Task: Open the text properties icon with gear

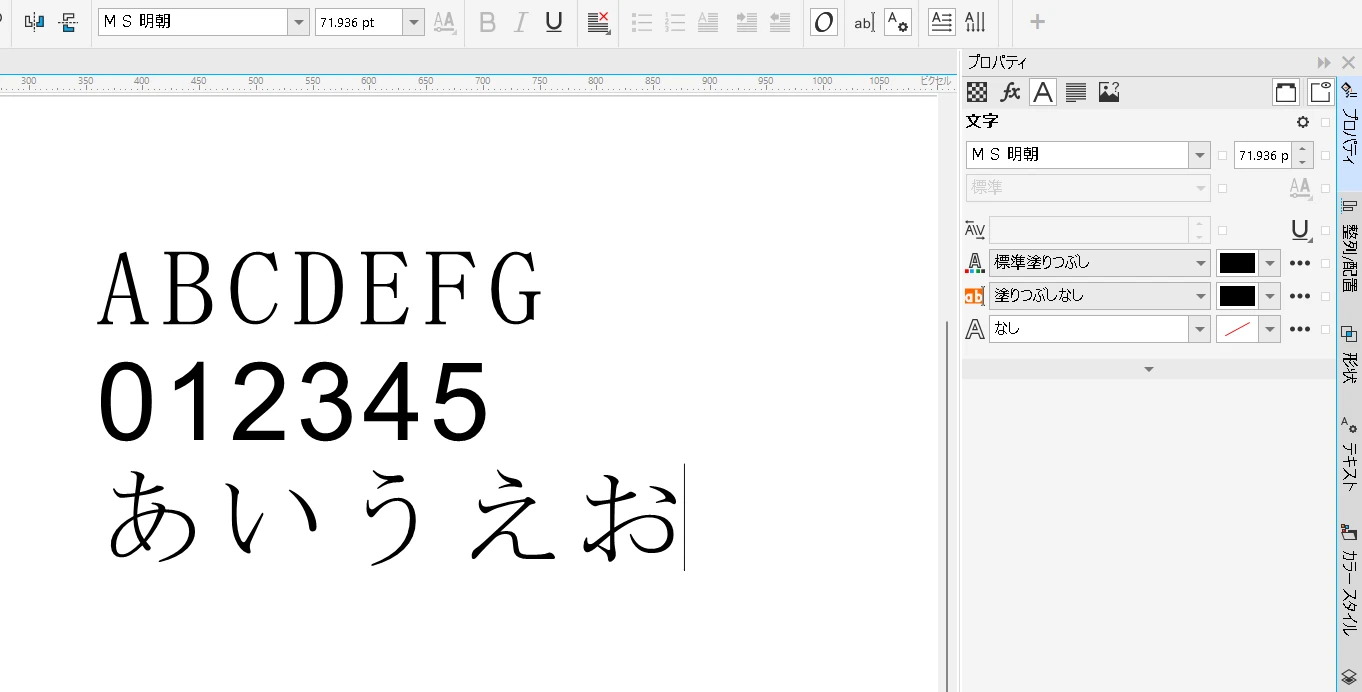Action: coord(897,22)
